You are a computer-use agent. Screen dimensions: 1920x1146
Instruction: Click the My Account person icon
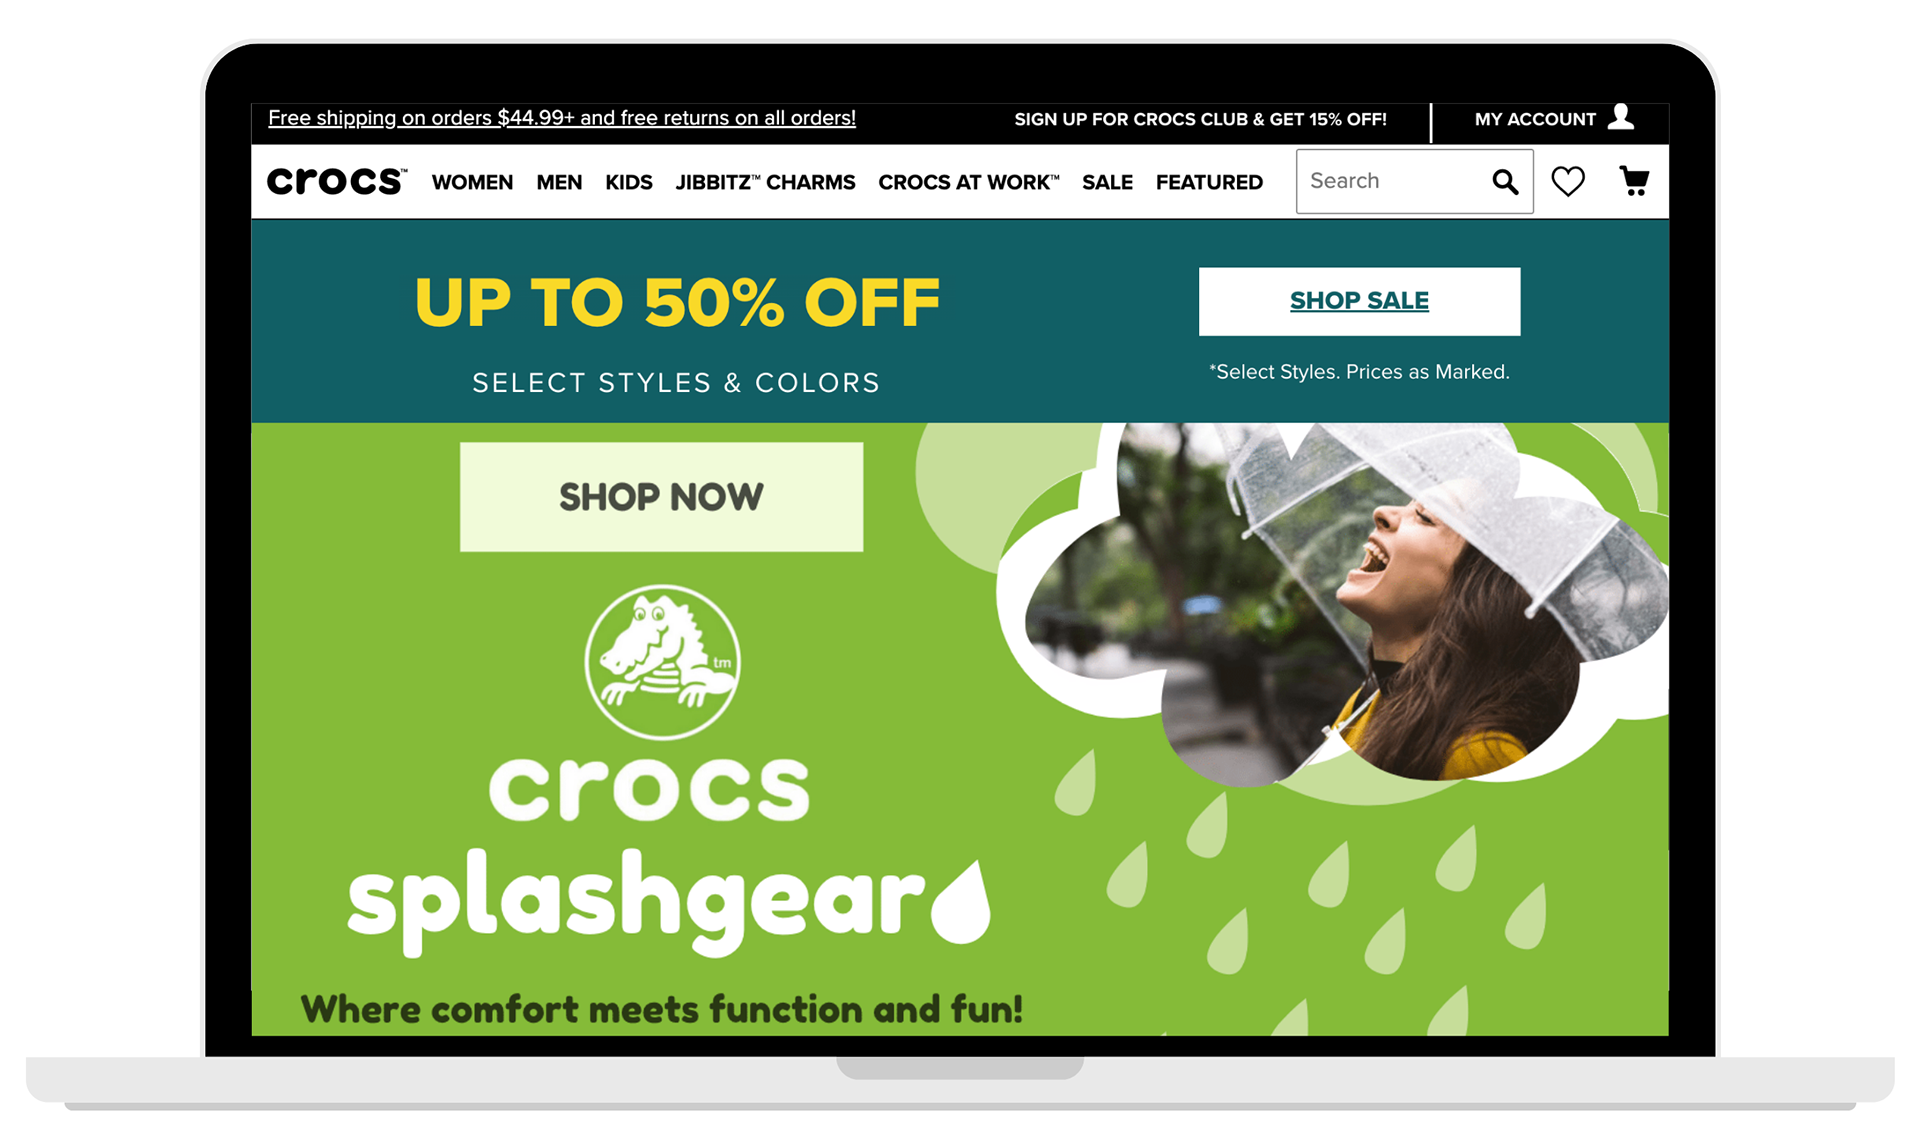(1621, 117)
